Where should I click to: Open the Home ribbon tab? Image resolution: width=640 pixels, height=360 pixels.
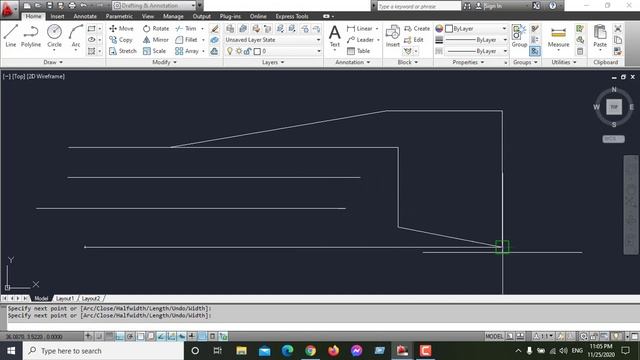33,16
